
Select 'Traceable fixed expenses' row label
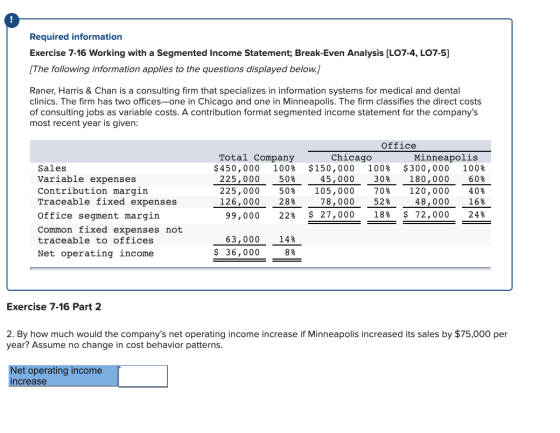tap(107, 202)
